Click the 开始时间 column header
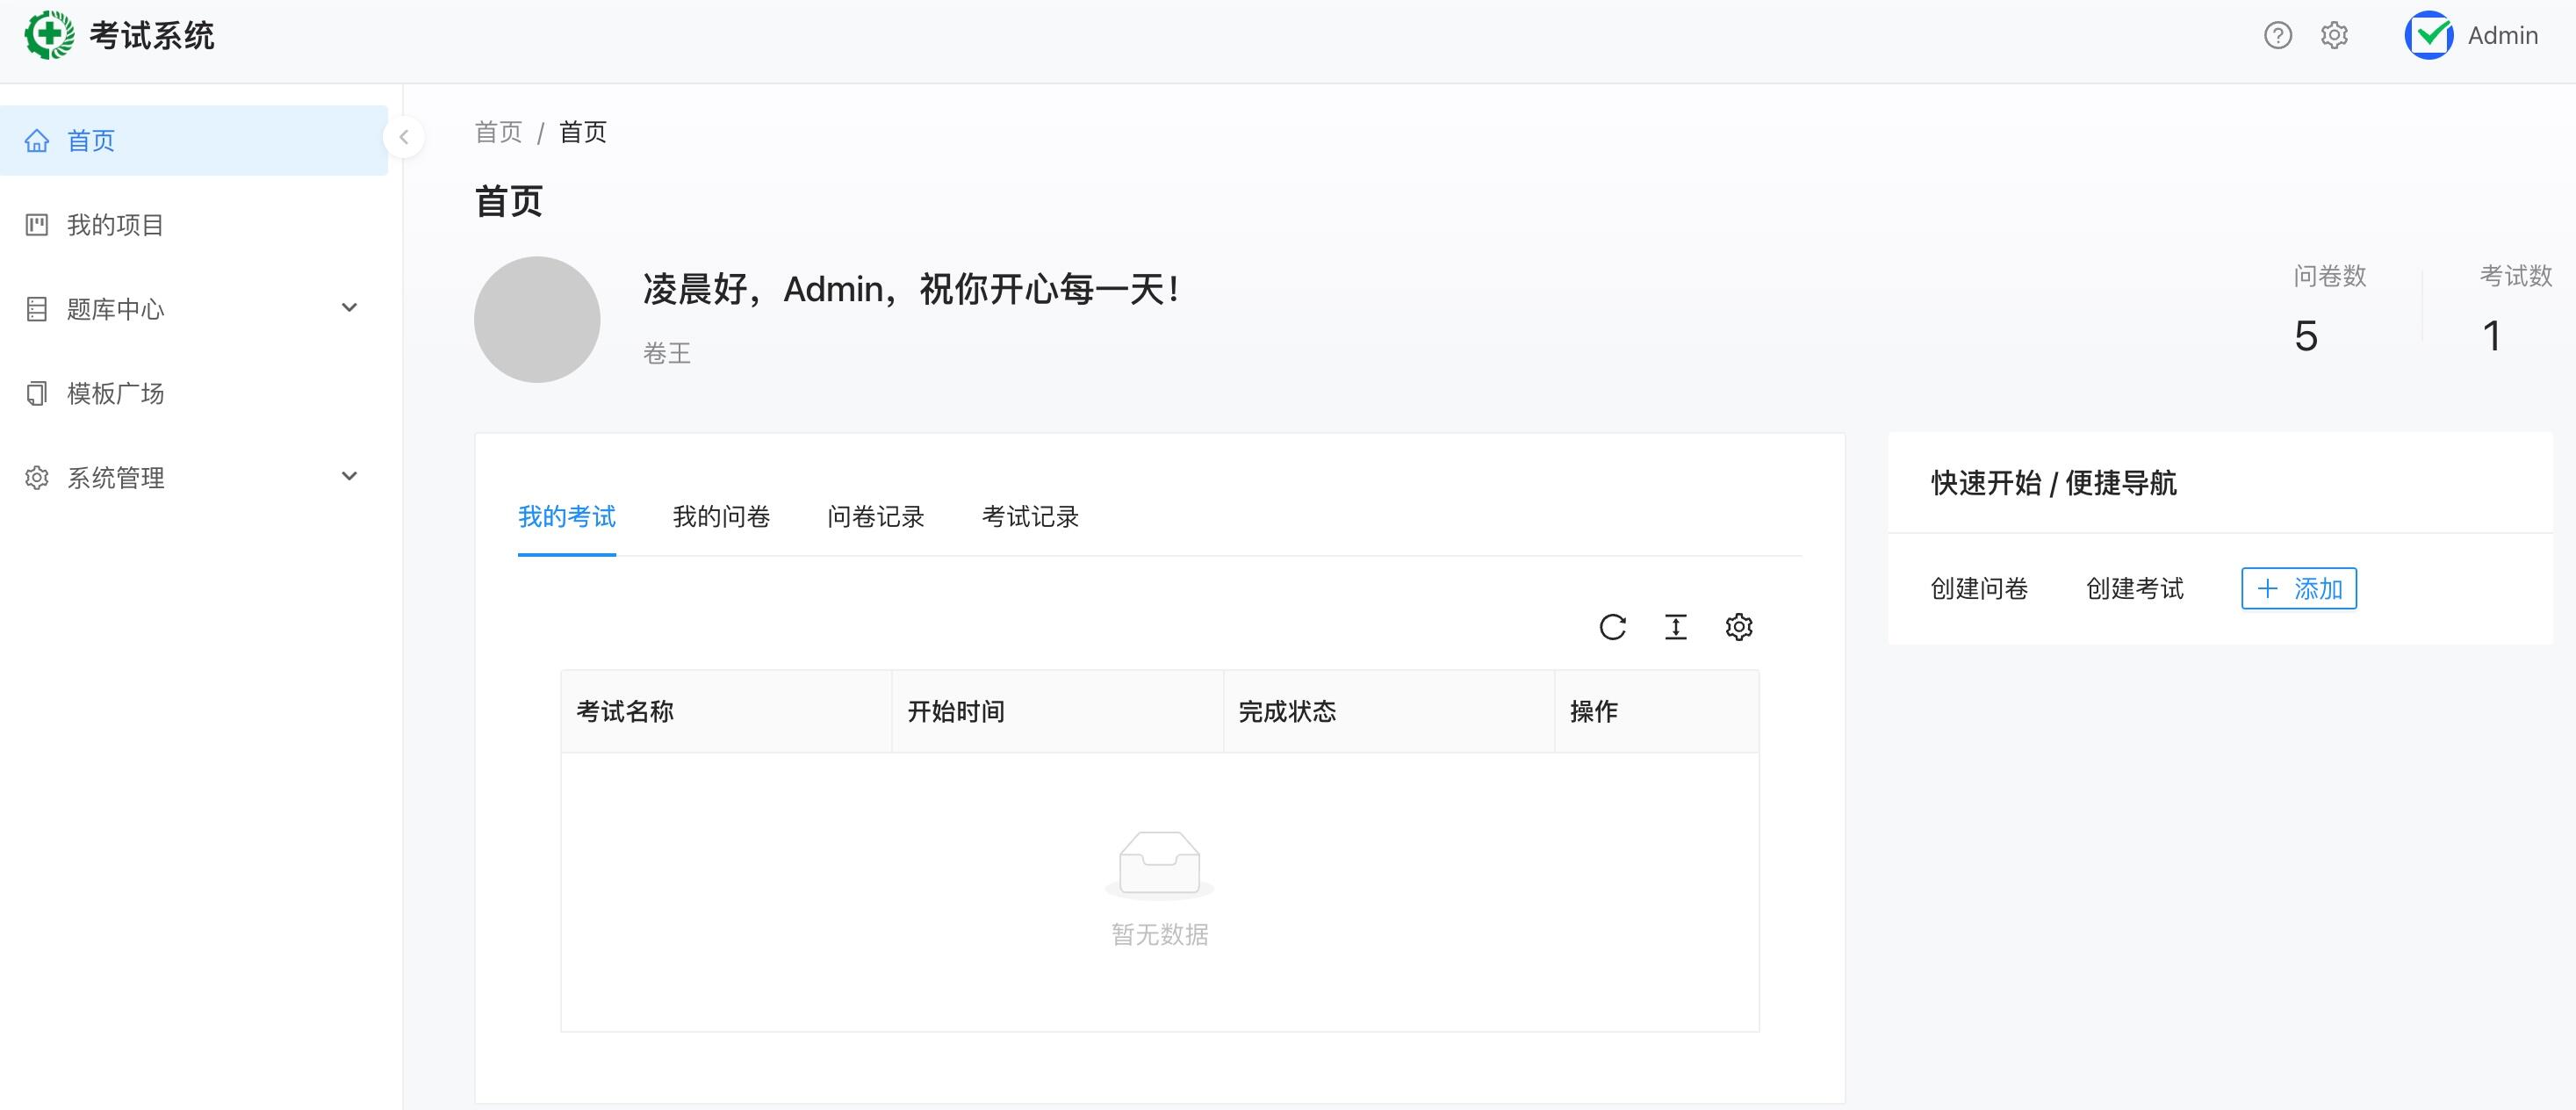 point(1058,711)
